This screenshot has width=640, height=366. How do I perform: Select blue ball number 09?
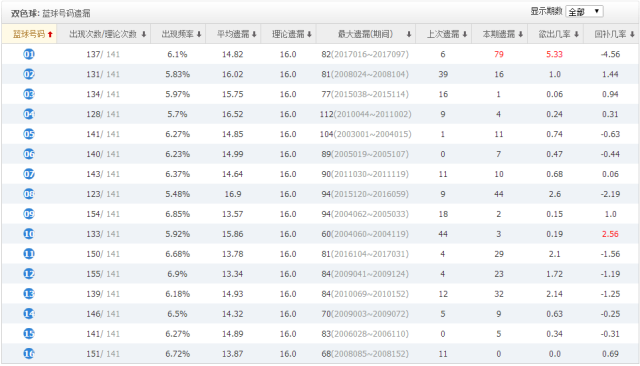pyautogui.click(x=29, y=214)
